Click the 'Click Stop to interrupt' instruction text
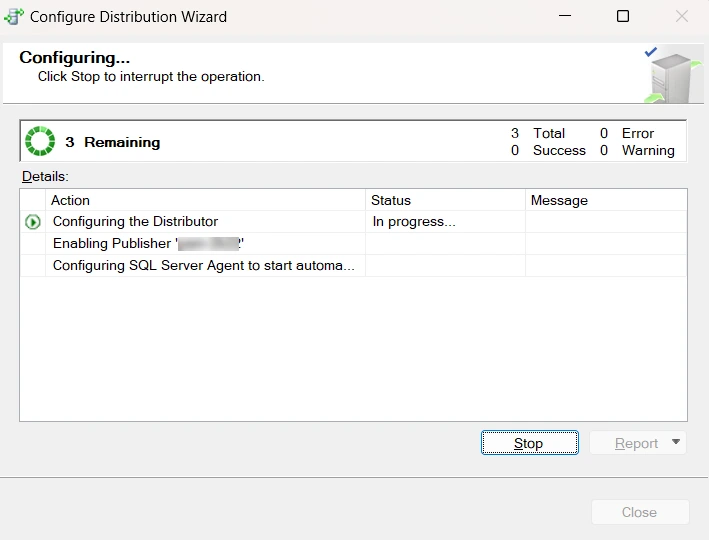 (x=151, y=76)
